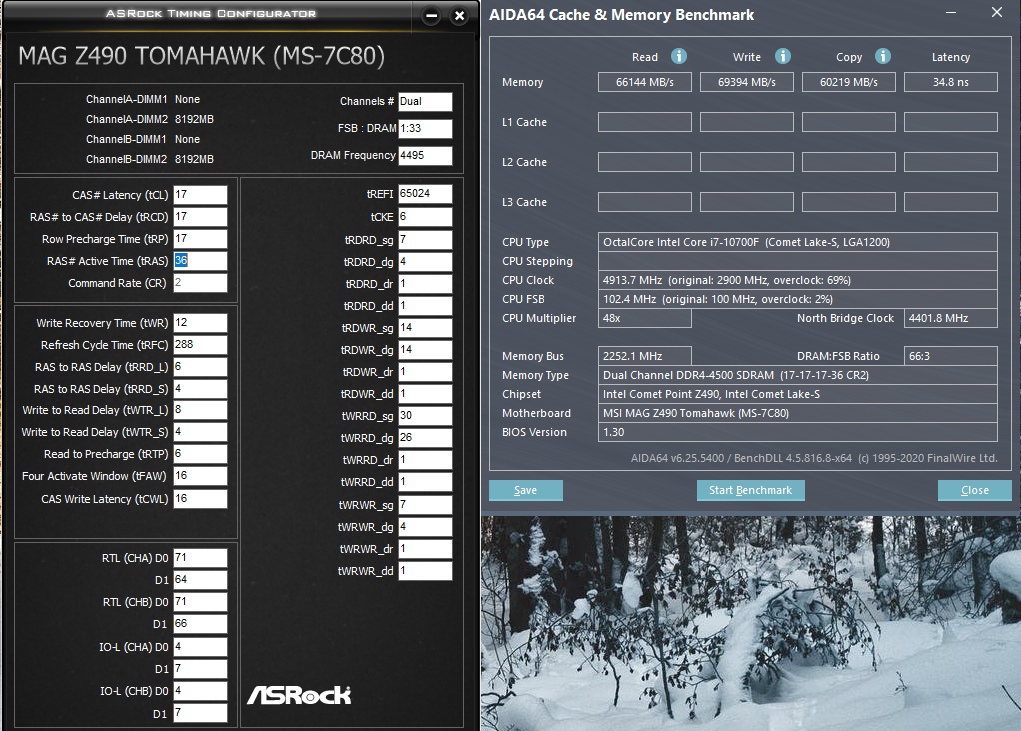The image size is (1021, 731).
Task: Click the tREFI value field
Action: (425, 194)
